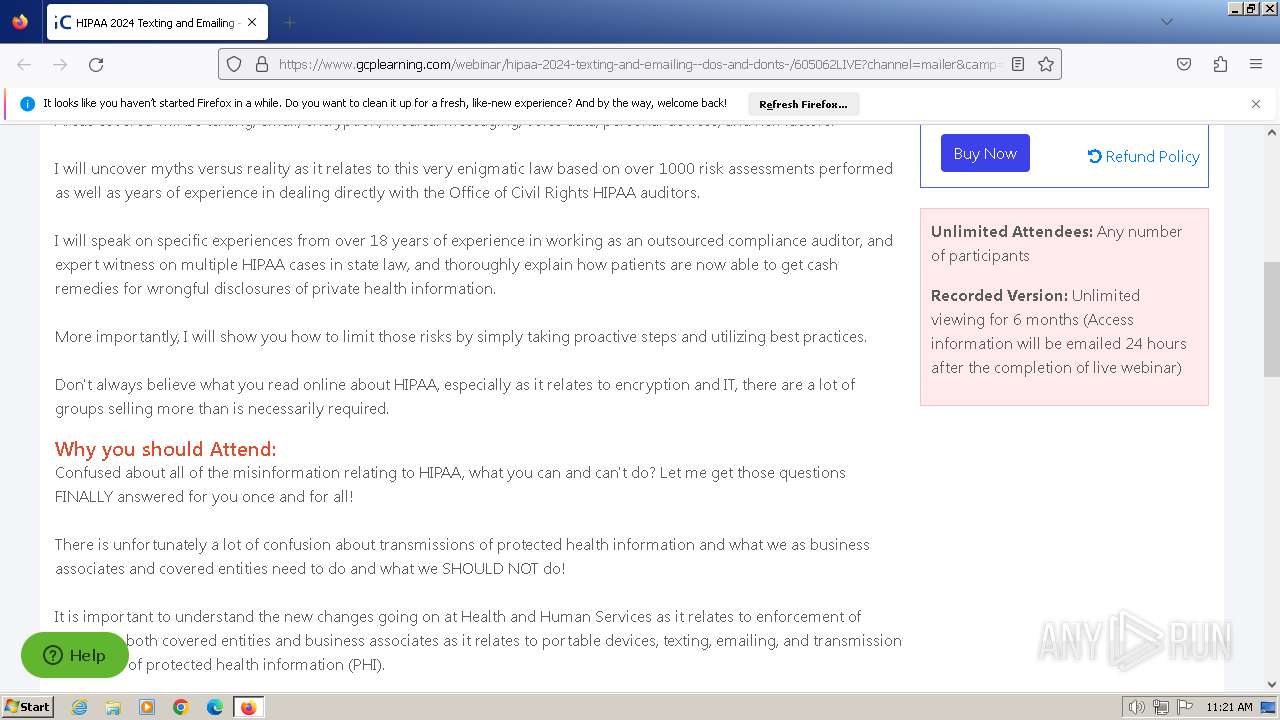This screenshot has height=720, width=1280.
Task: Launch Google Chrome from taskbar
Action: (181, 707)
